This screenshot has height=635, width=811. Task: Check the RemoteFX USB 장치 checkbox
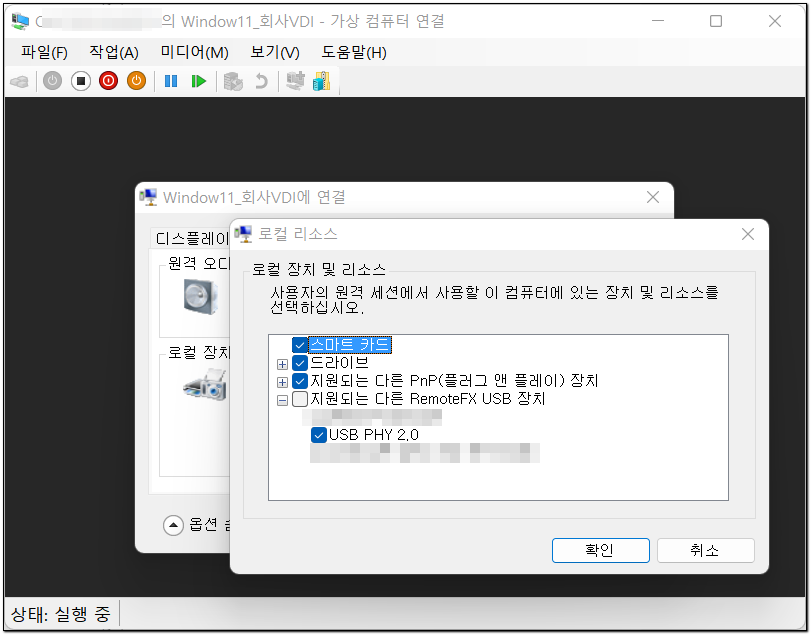pyautogui.click(x=300, y=399)
